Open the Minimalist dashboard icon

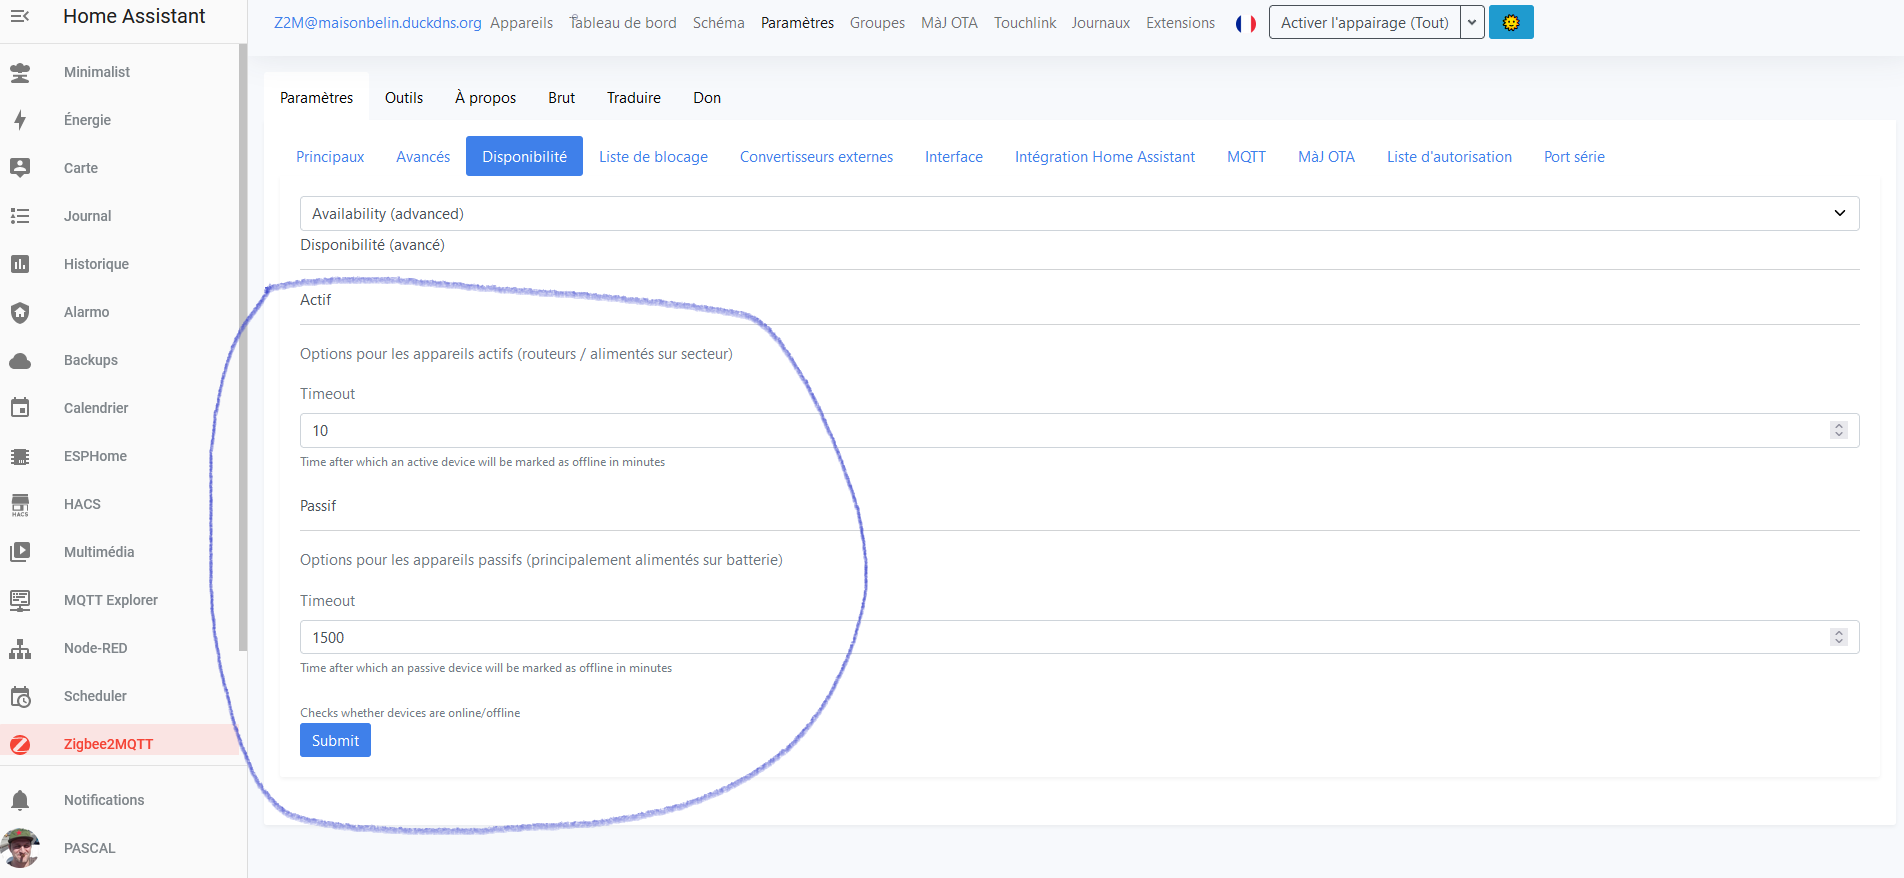[20, 72]
